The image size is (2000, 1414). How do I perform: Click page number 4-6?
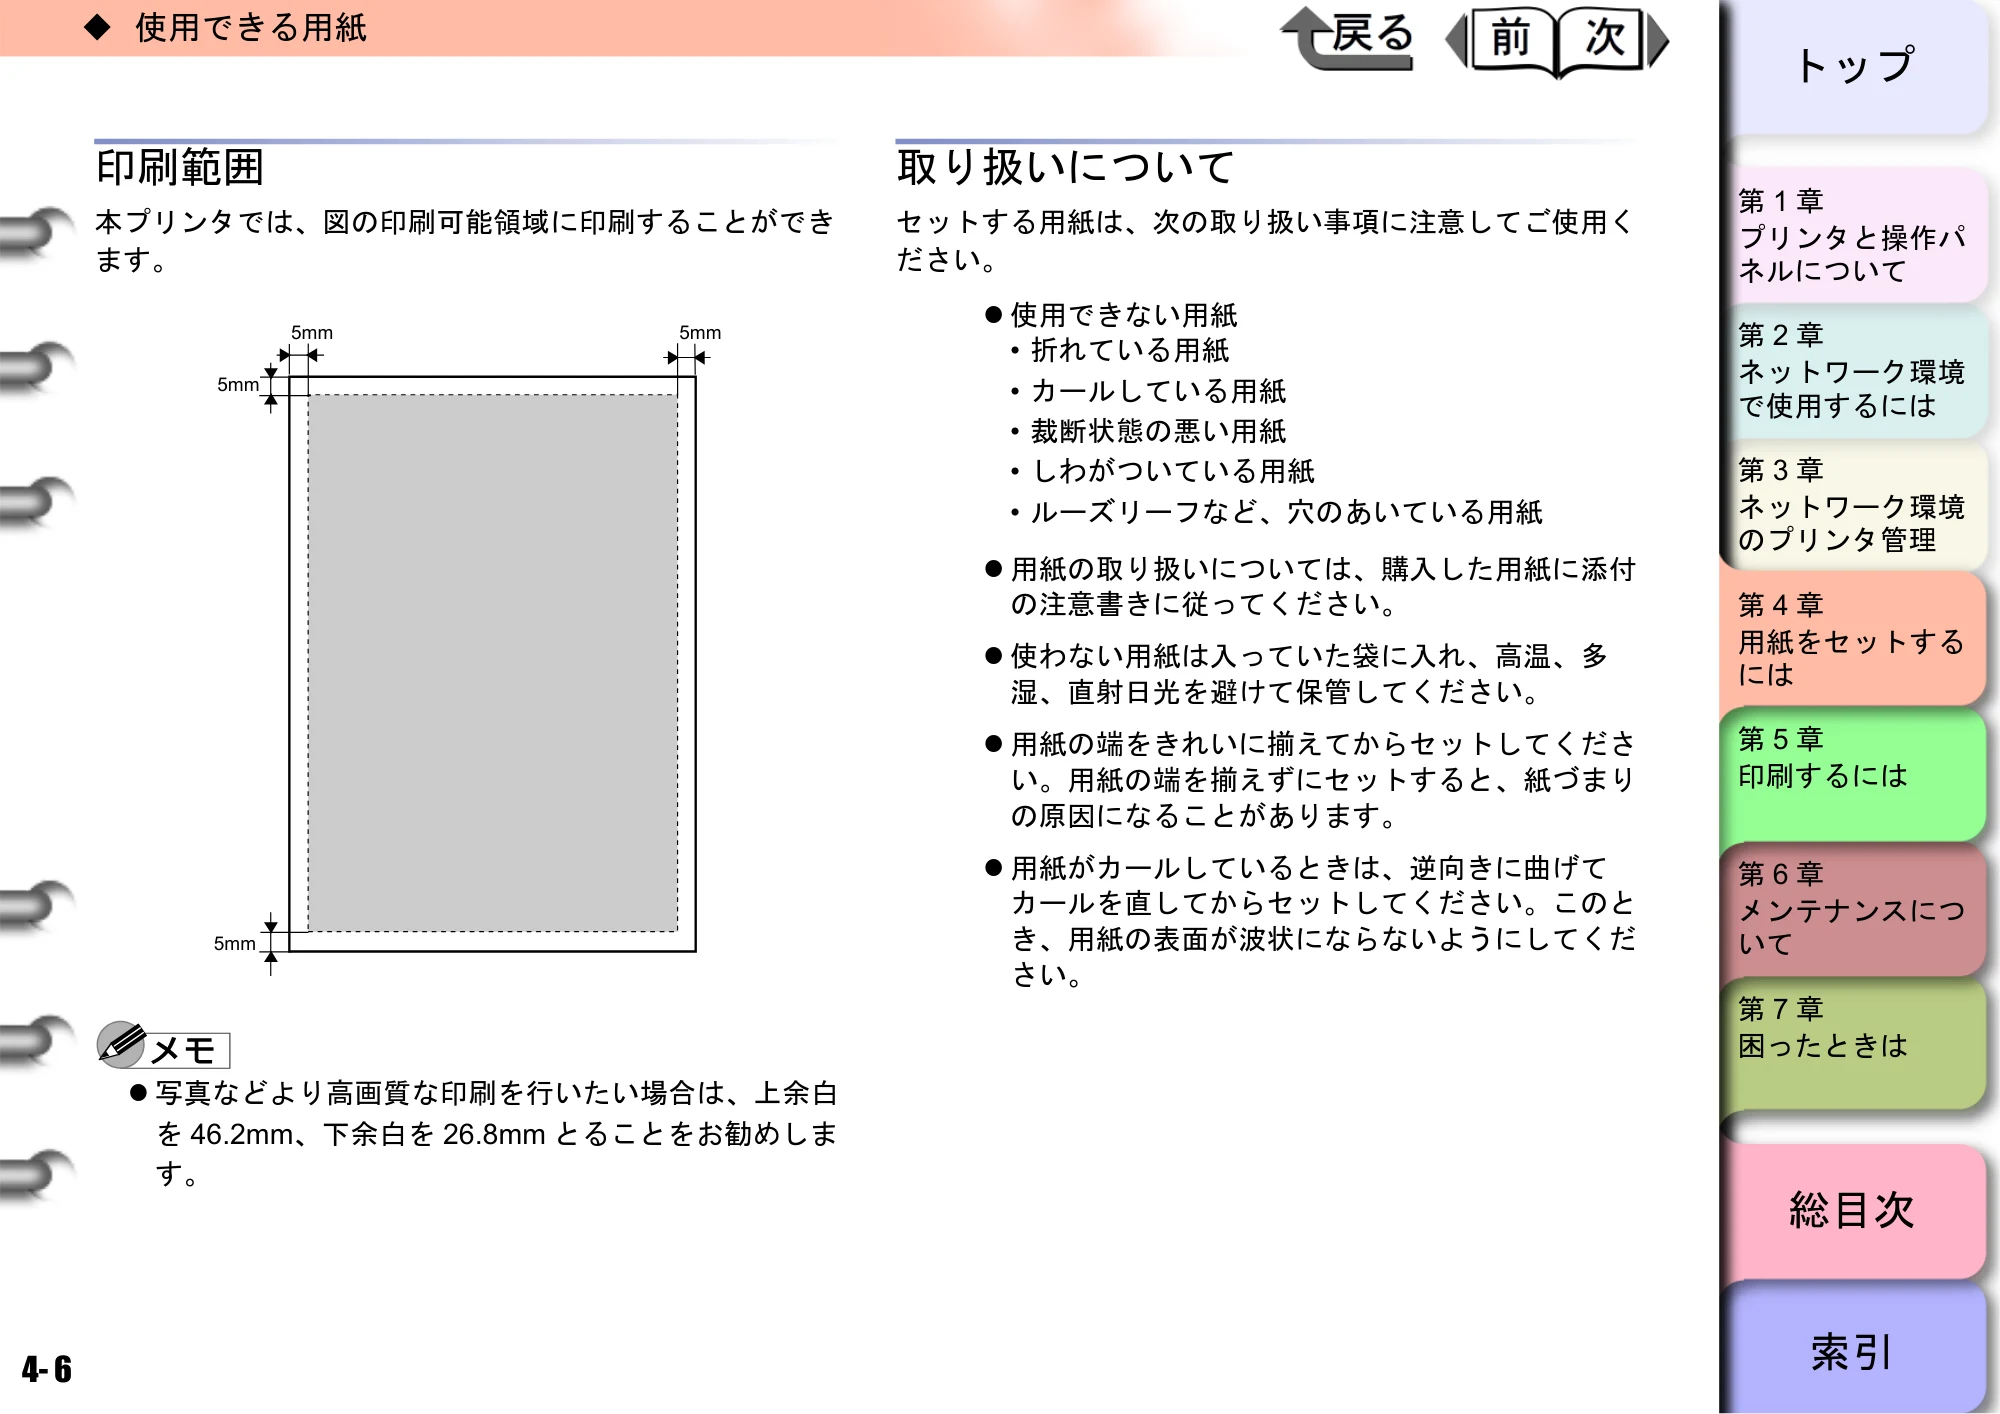tap(47, 1369)
